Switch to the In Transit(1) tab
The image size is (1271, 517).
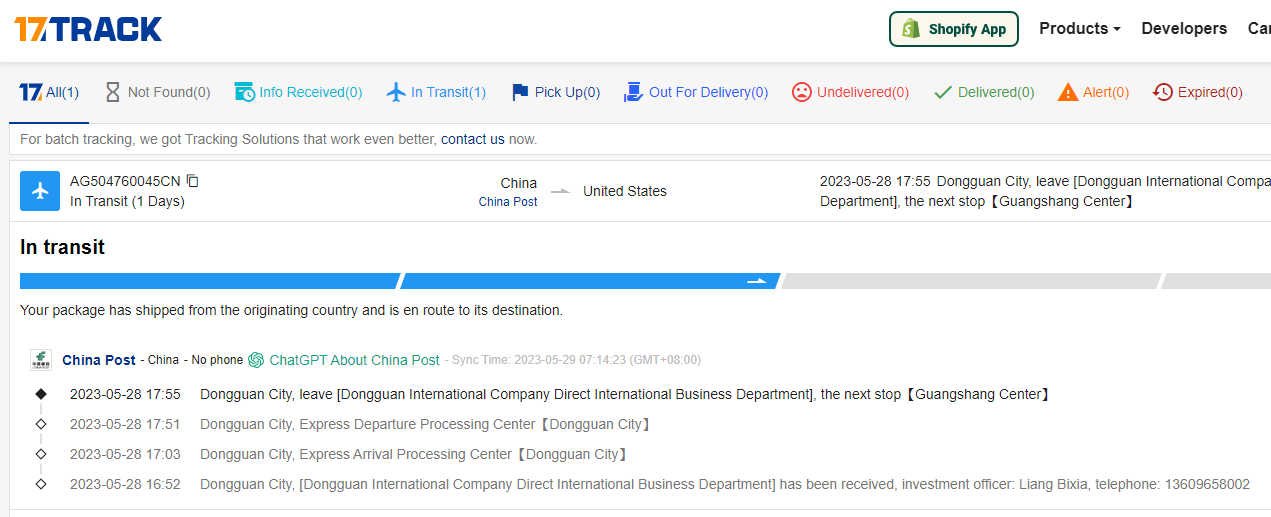[436, 92]
